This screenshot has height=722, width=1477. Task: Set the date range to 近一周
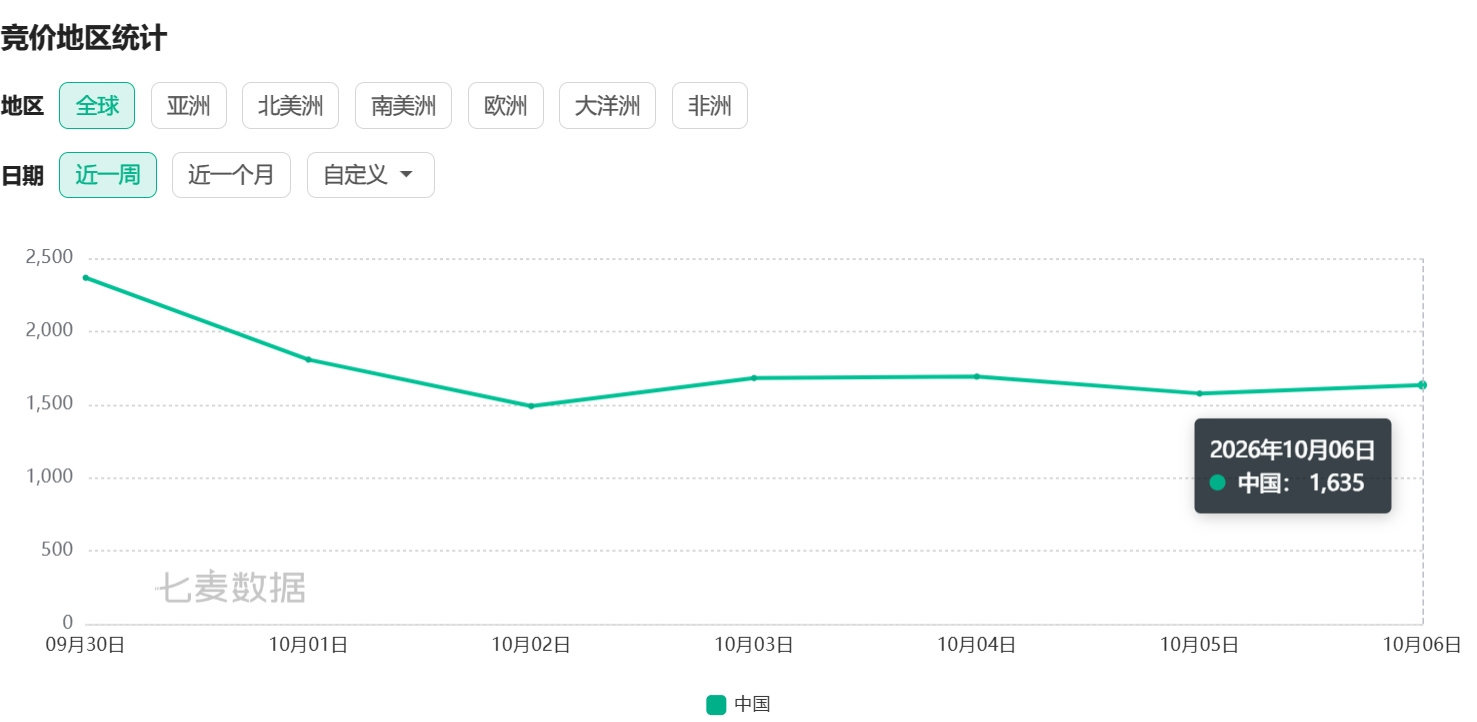[108, 175]
